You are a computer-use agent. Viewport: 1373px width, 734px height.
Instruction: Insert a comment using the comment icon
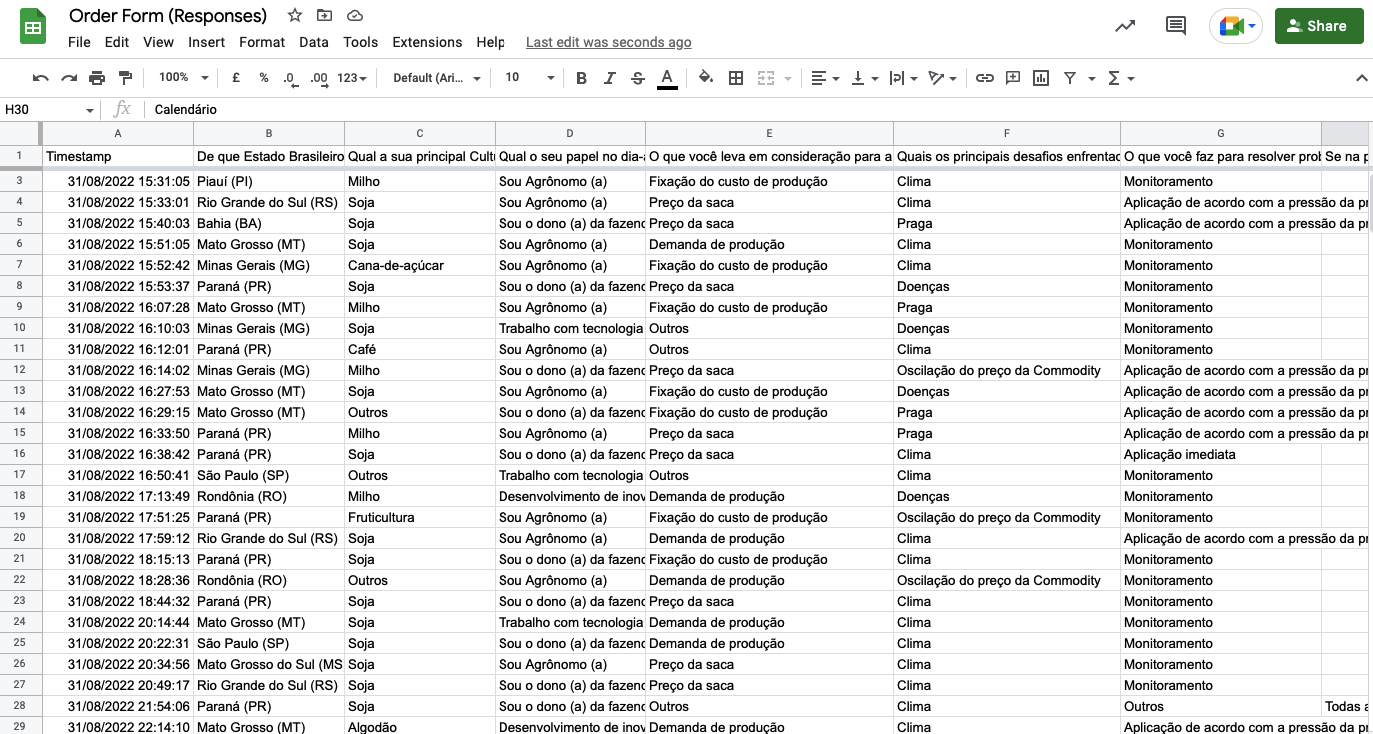pyautogui.click(x=1013, y=77)
